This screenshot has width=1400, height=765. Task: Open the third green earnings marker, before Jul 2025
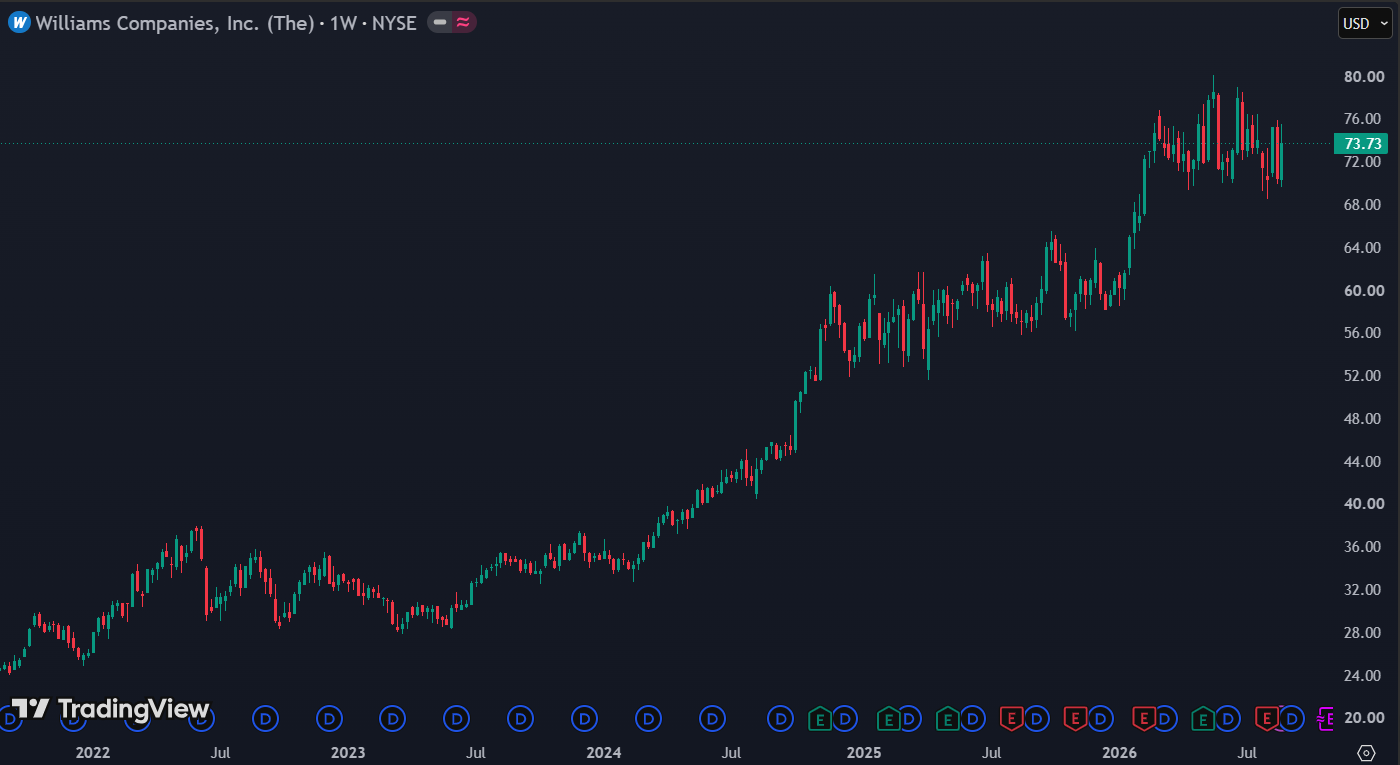947,718
